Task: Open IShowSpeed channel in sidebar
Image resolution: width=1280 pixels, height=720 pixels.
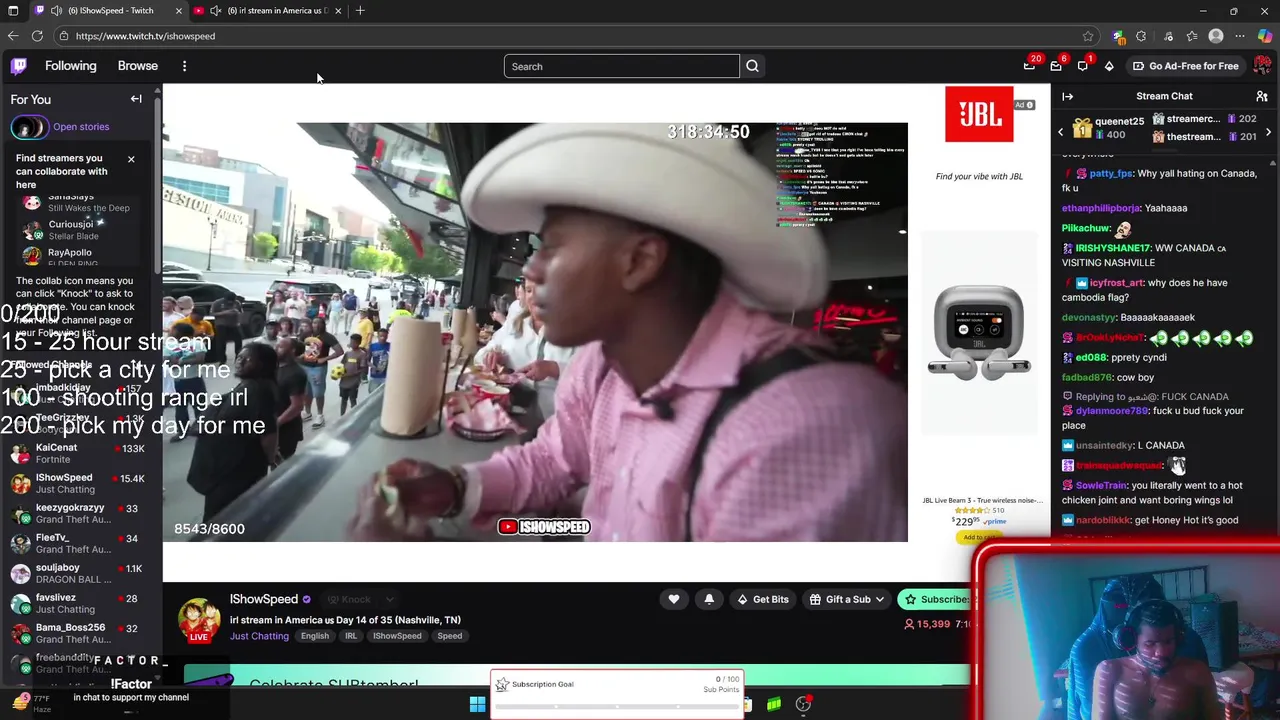Action: [x=80, y=484]
